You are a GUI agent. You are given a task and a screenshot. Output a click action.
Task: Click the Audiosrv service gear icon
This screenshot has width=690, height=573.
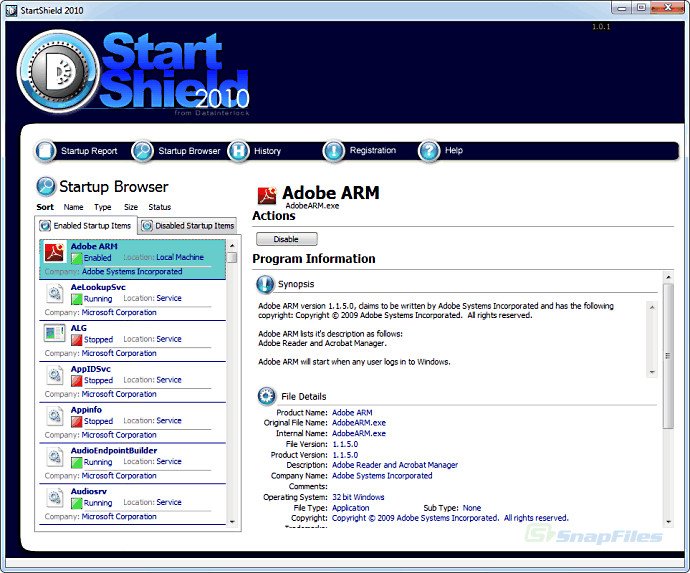[x=55, y=497]
